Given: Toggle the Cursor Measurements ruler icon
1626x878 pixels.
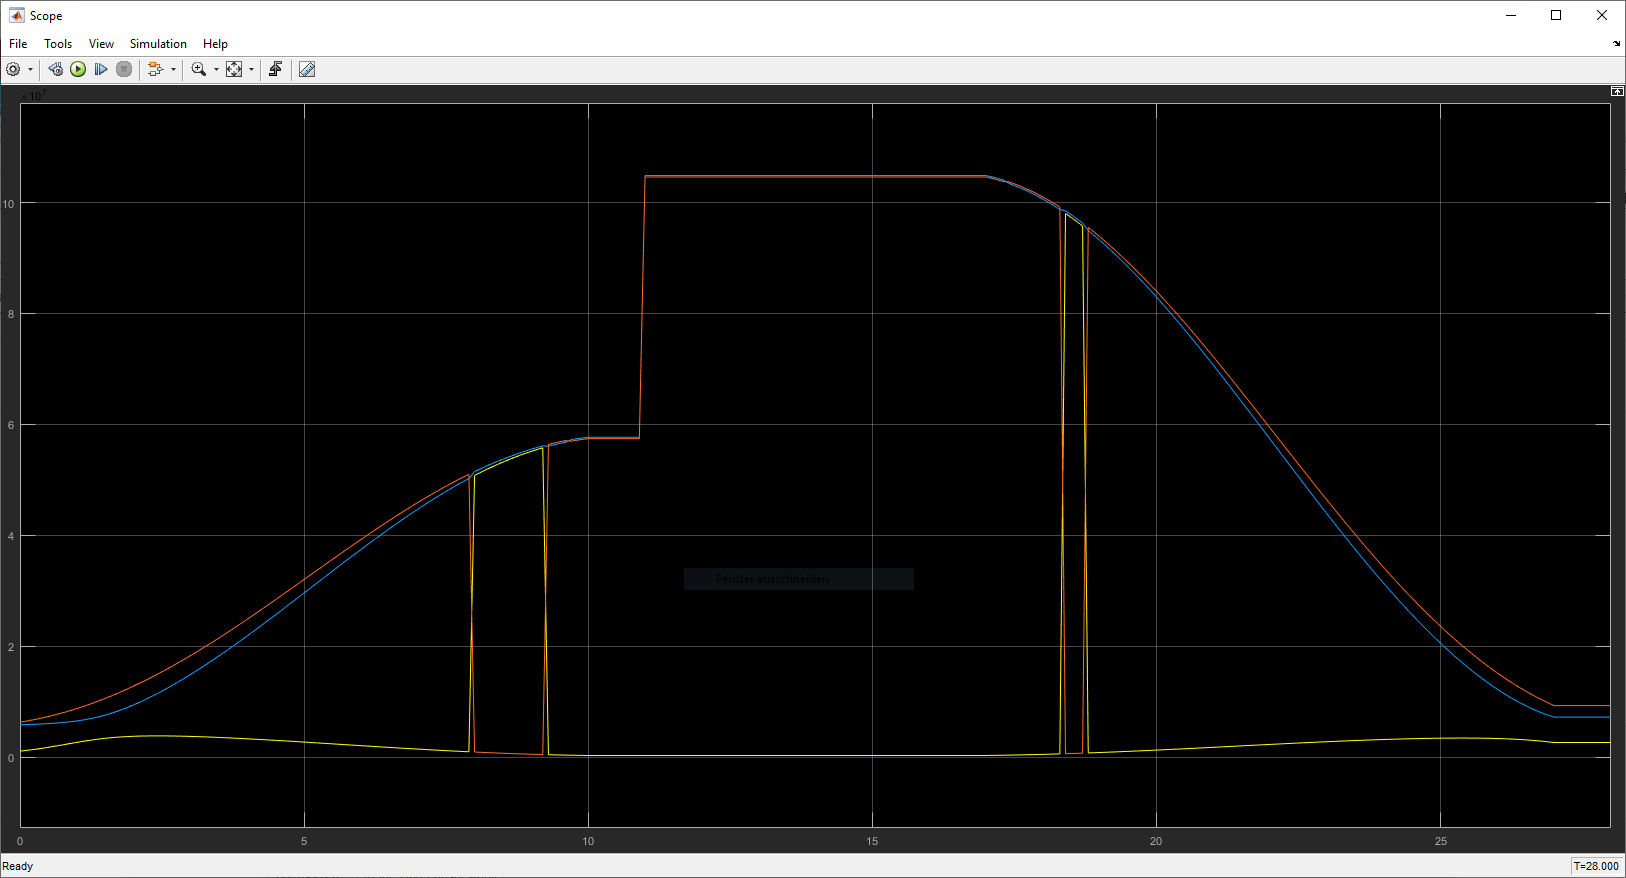Looking at the screenshot, I should coord(307,69).
